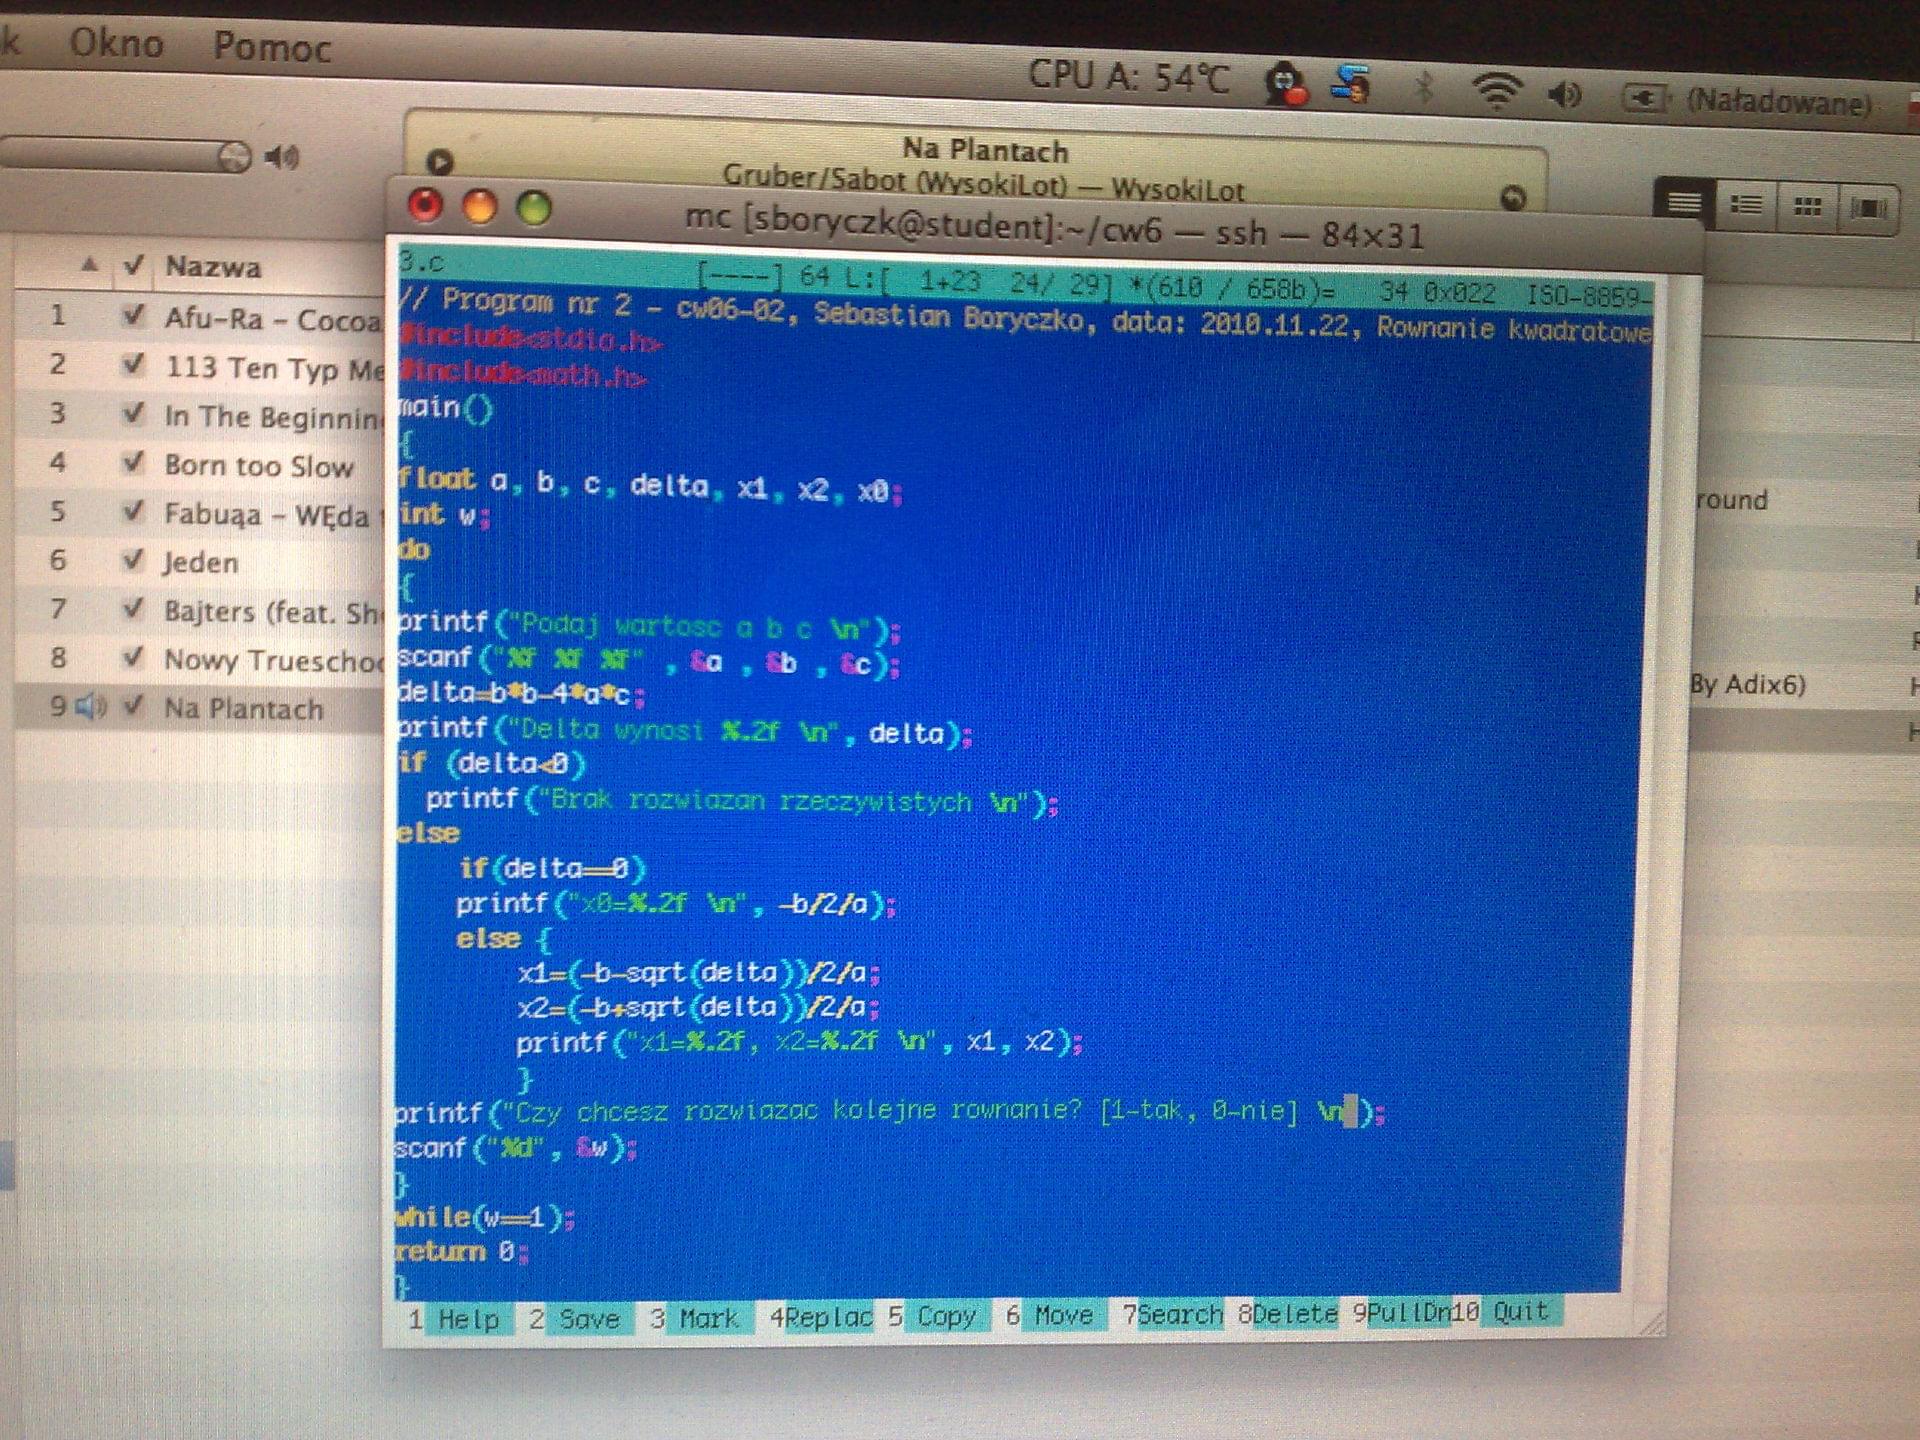Switch iTunes to Cover Flow view
Image resolution: width=1920 pixels, height=1440 pixels.
pyautogui.click(x=1868, y=209)
